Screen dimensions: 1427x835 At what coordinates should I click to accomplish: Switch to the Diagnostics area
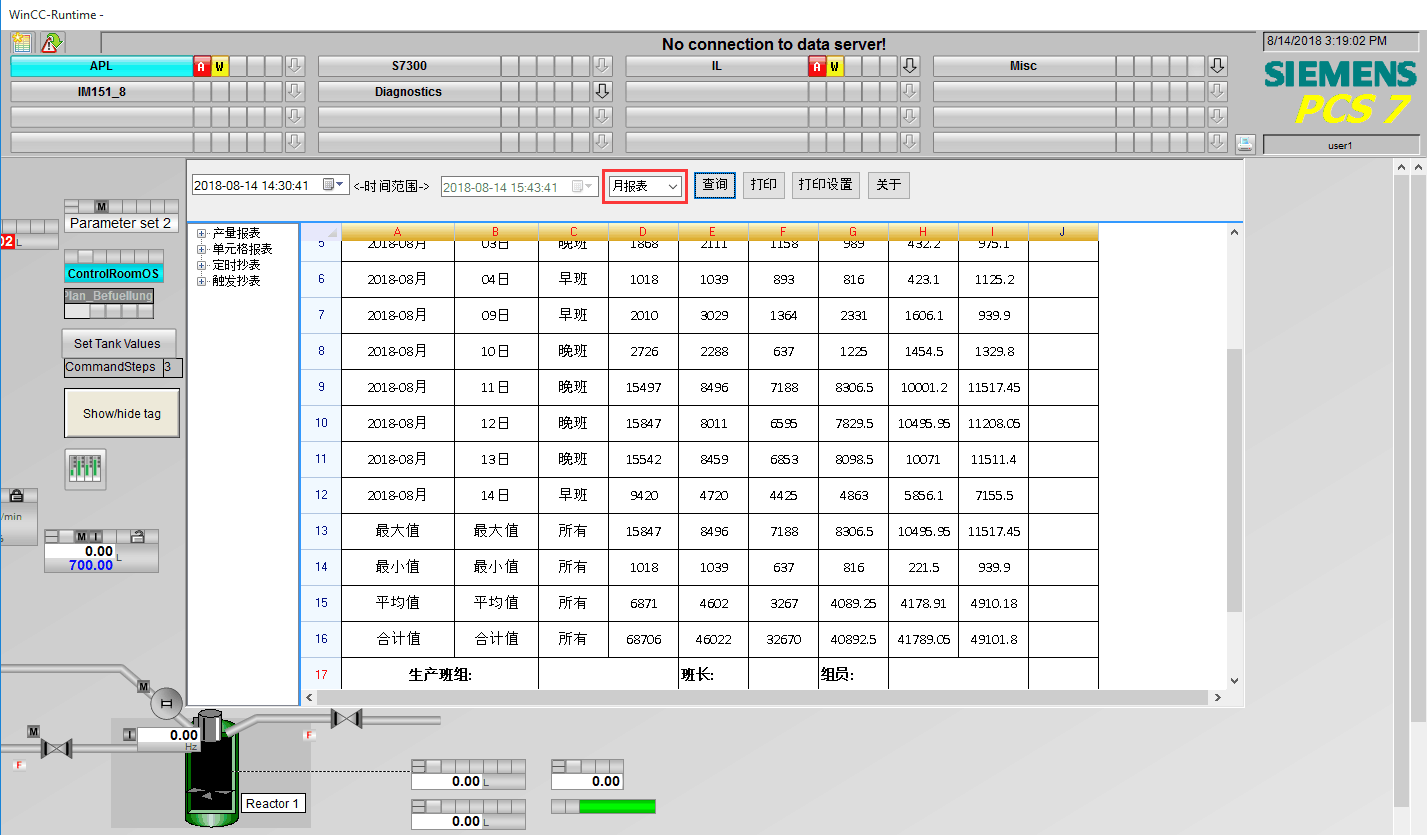(x=408, y=92)
